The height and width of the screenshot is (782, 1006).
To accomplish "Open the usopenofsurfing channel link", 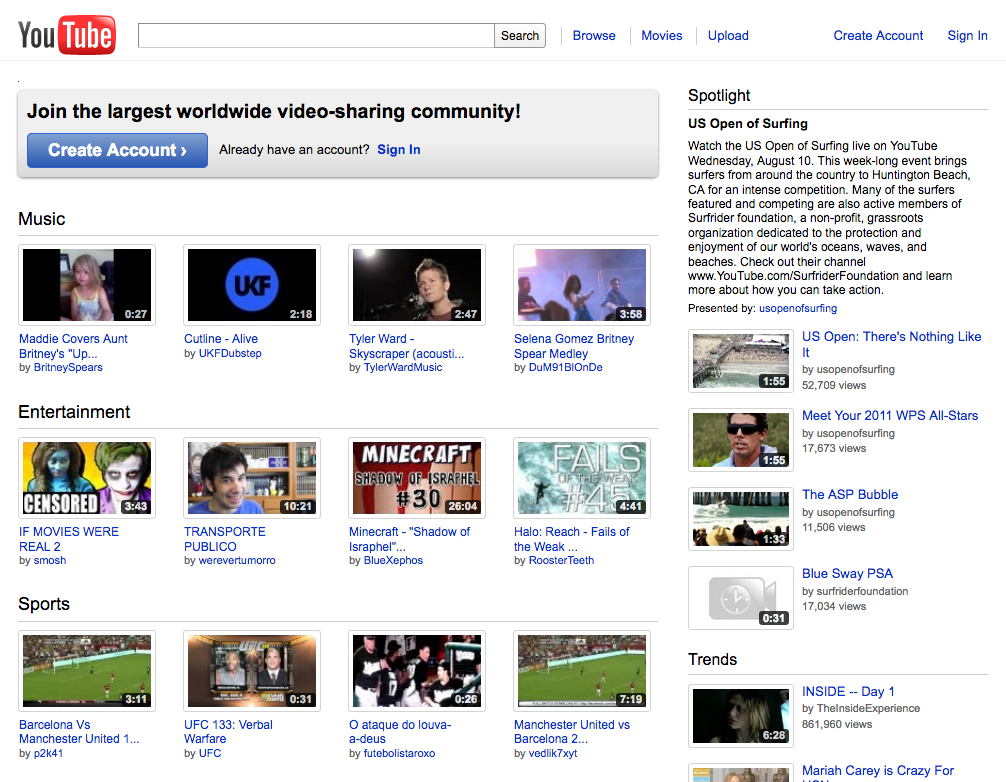I will coord(797,308).
